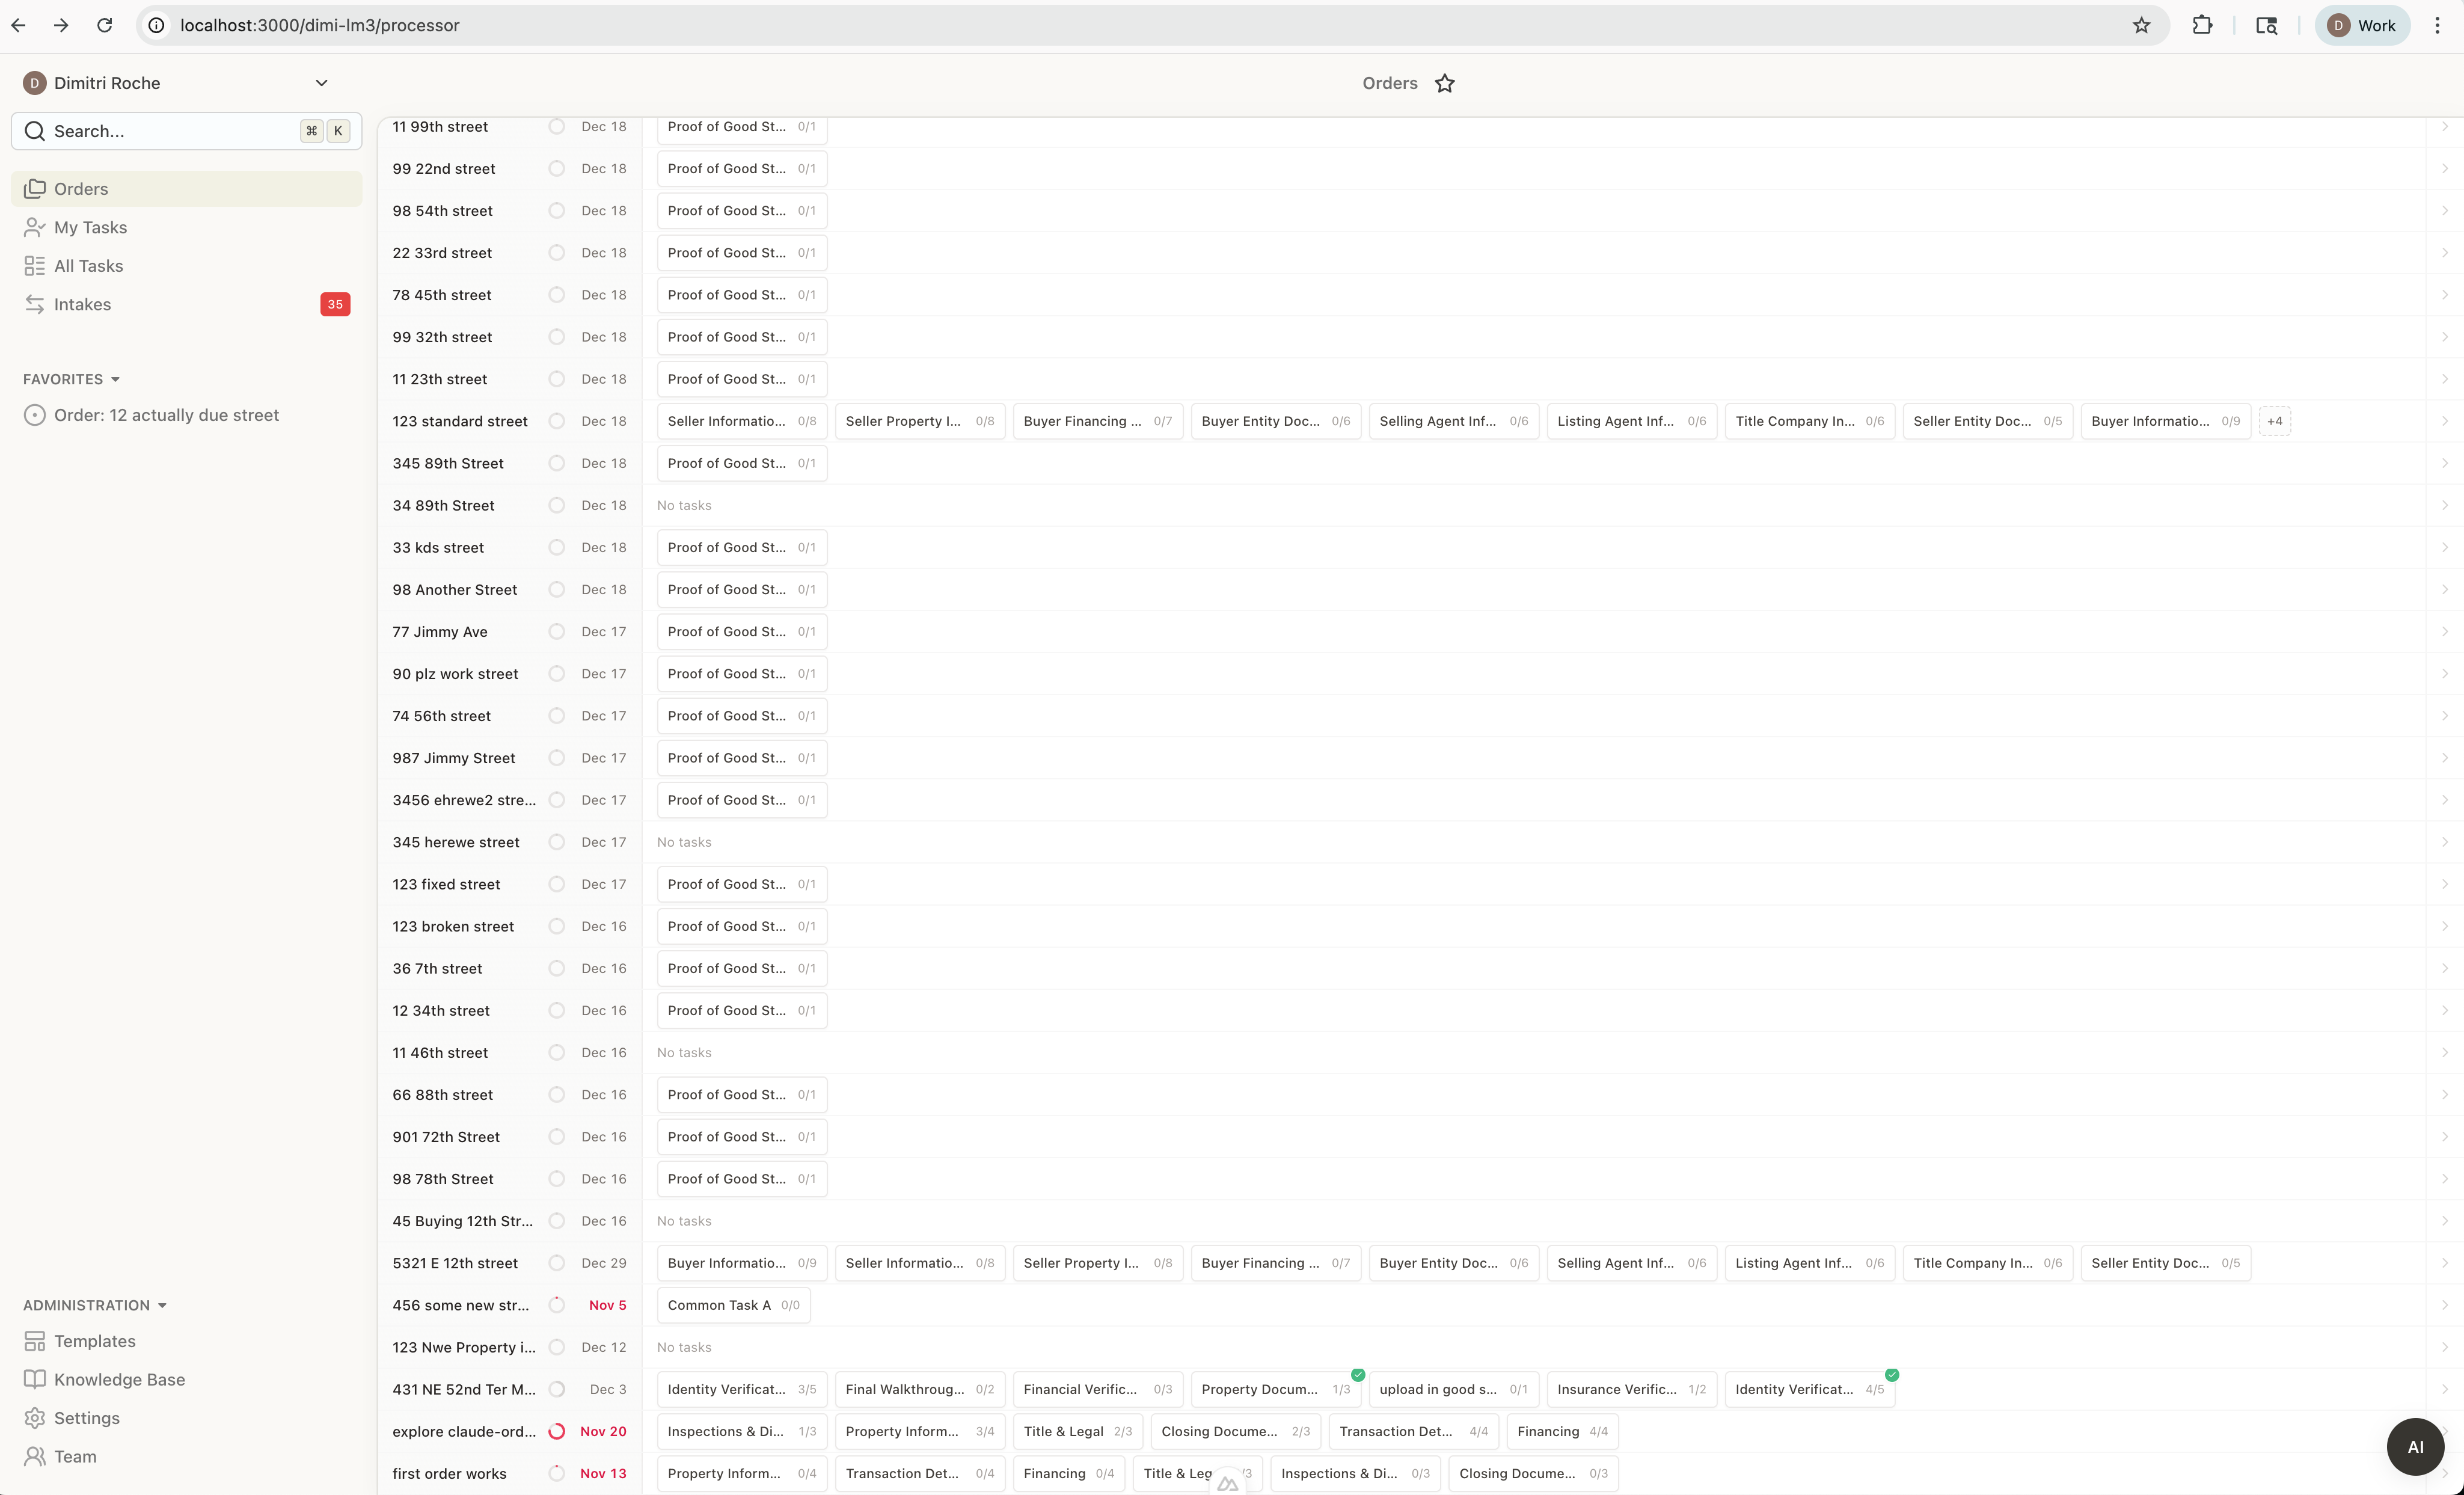Screen dimensions: 2464x1495
Task: Go to Settings in the sidebar
Action: tap(86, 1418)
